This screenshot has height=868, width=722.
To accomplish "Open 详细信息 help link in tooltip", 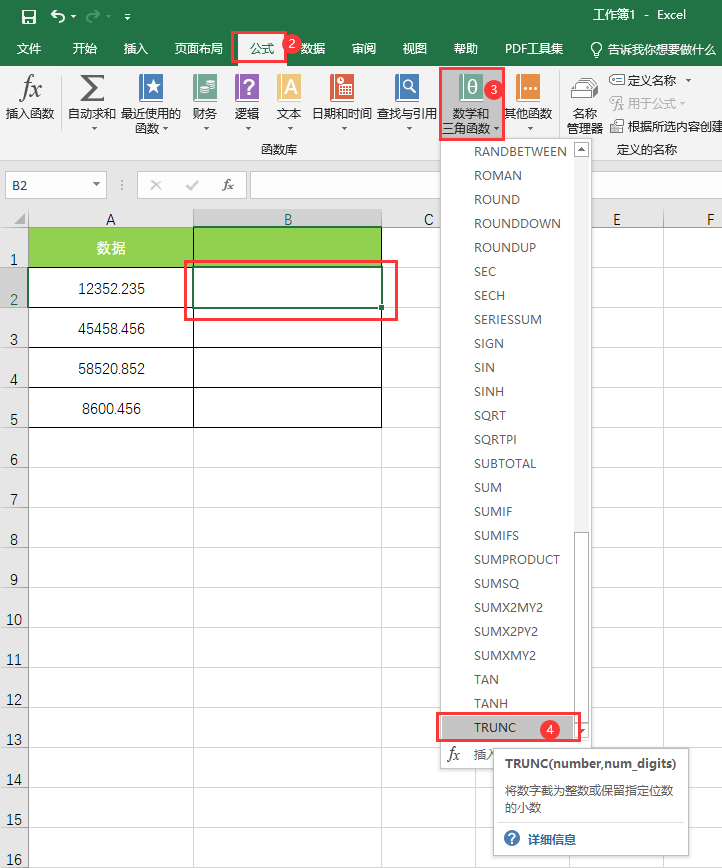I will click(x=551, y=839).
